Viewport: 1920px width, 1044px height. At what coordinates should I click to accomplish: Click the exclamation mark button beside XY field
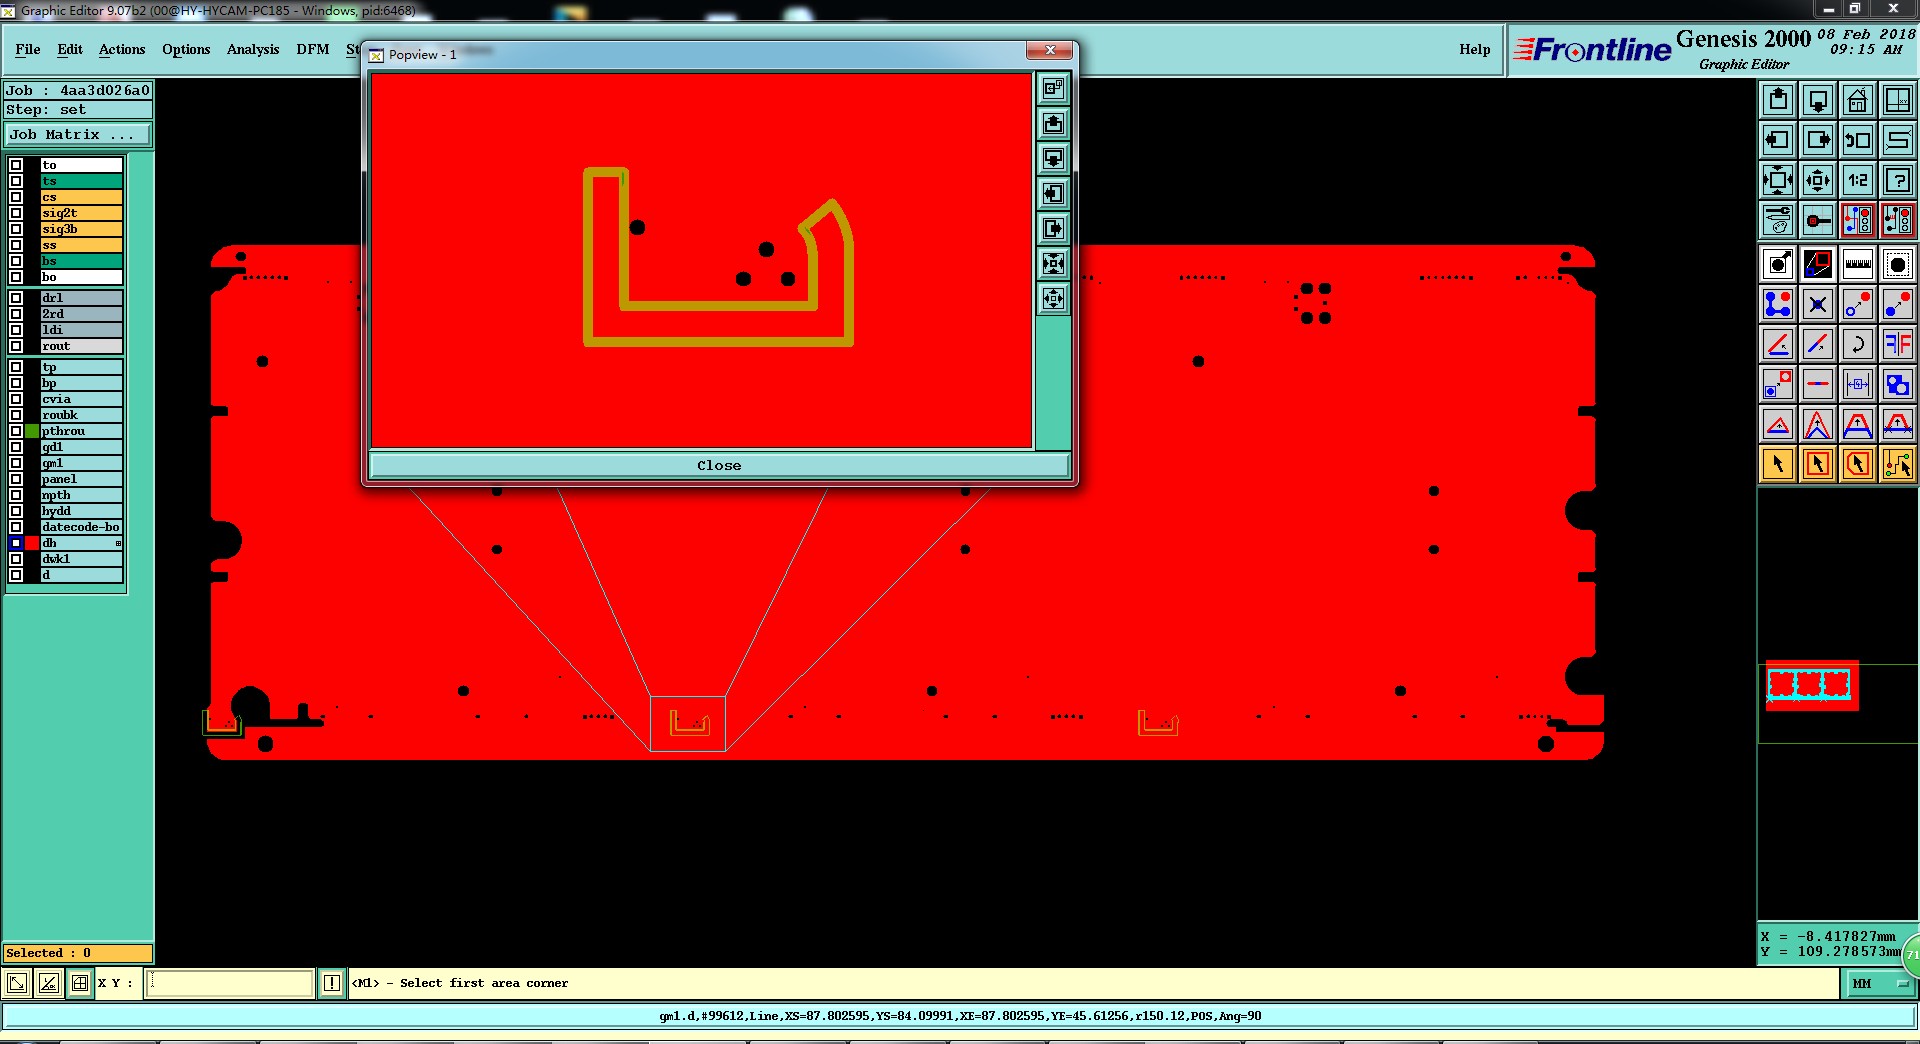332,983
